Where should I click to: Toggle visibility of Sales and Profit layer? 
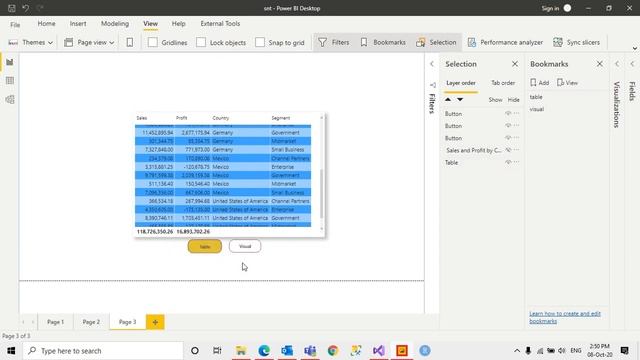[x=508, y=150]
